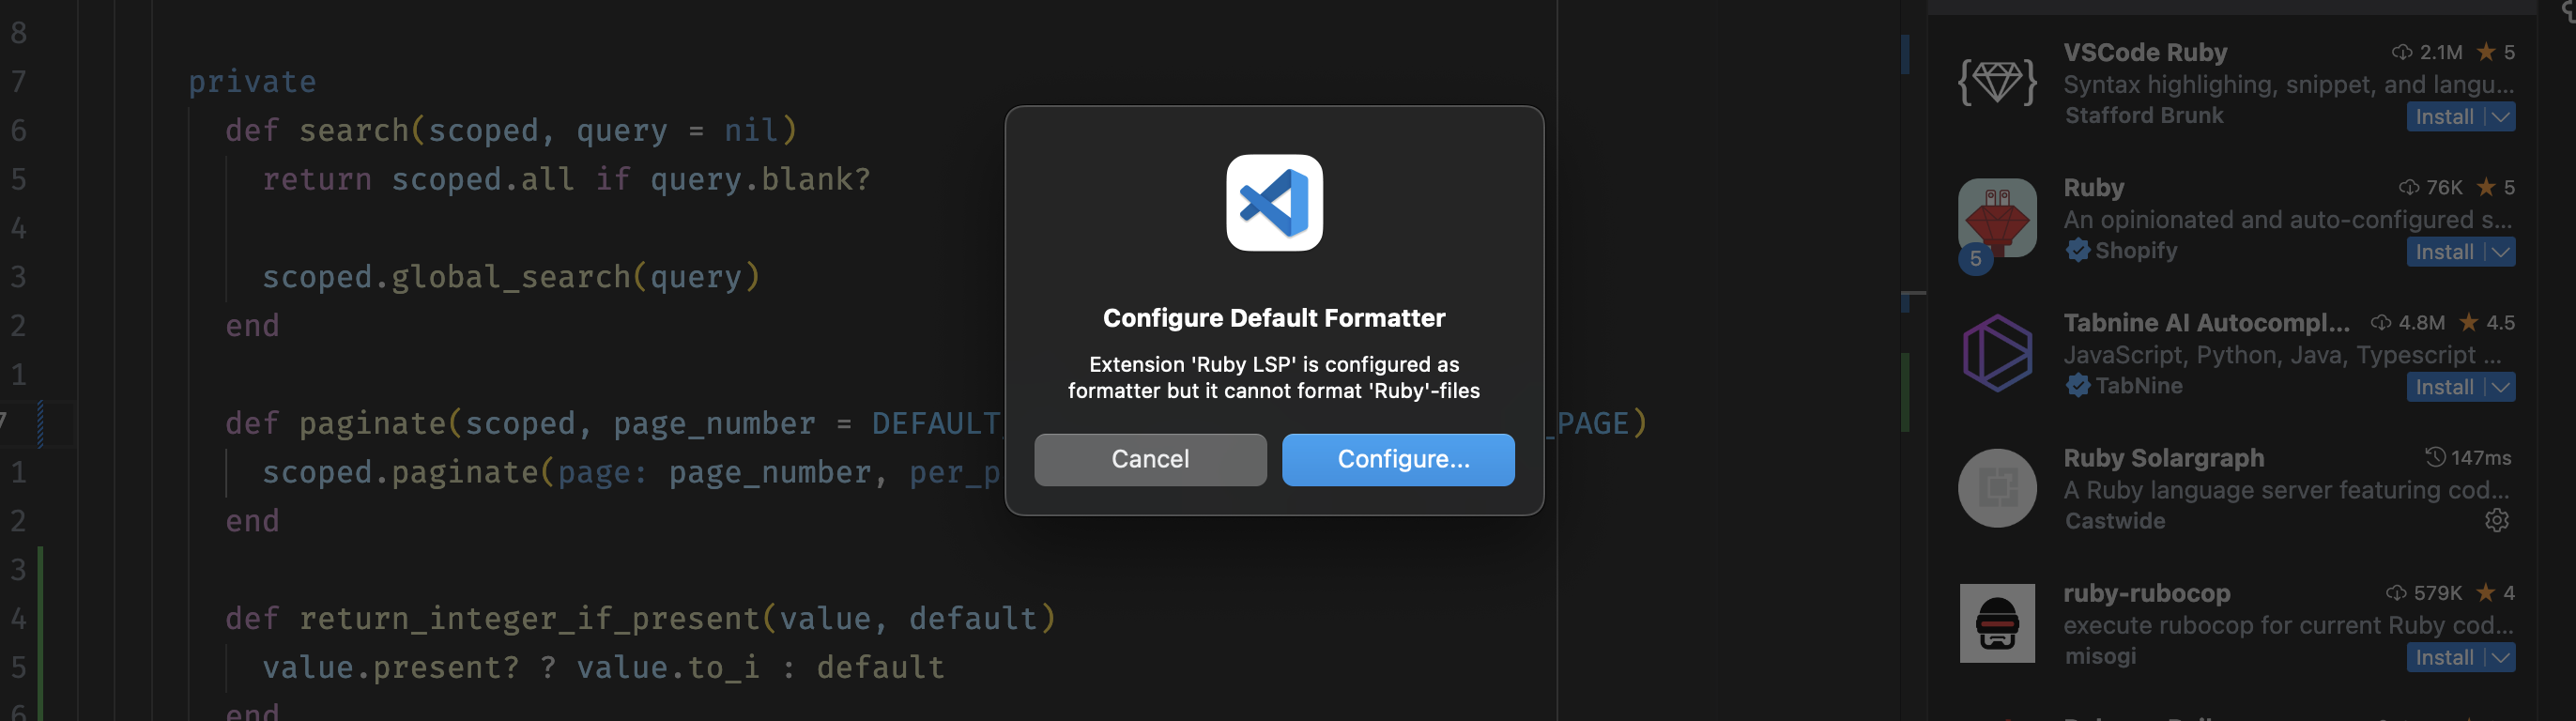This screenshot has height=721, width=2576.
Task: Click the Configure... button
Action: click(1397, 460)
